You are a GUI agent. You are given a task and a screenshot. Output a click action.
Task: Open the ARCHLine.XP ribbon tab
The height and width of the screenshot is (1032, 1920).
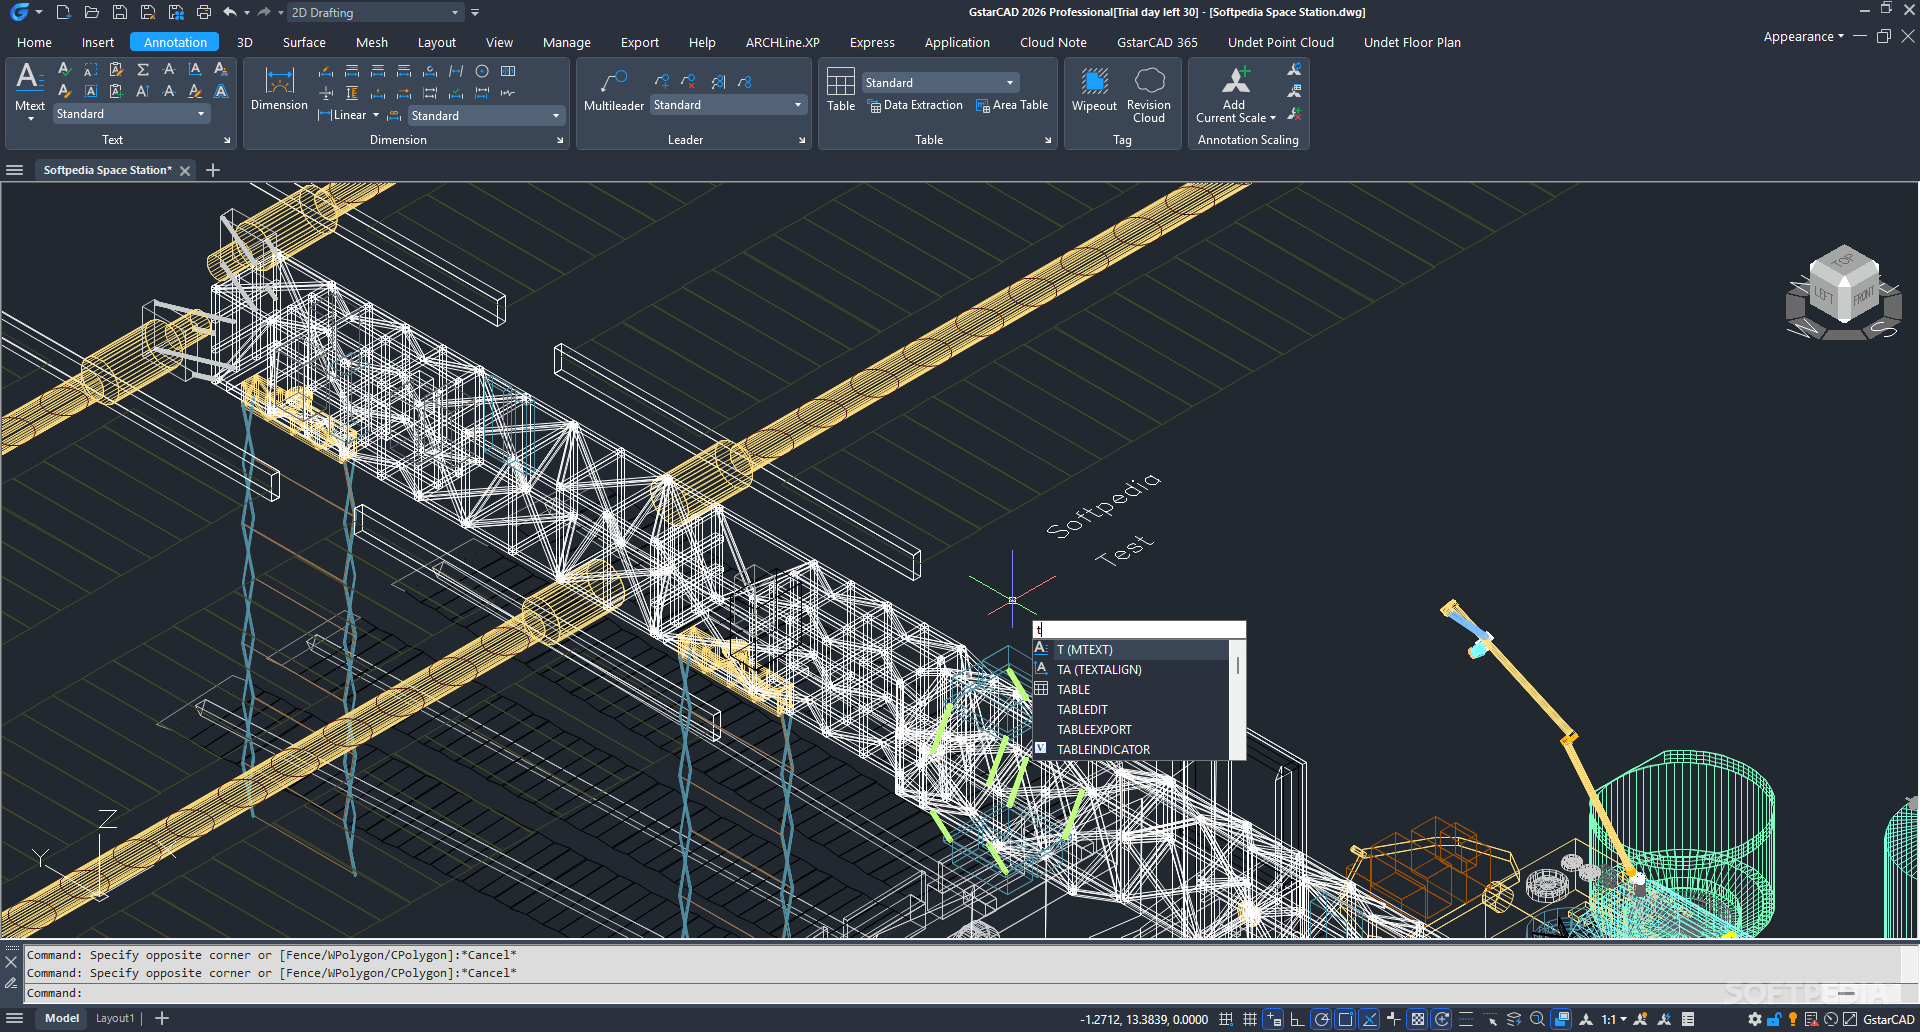click(783, 42)
